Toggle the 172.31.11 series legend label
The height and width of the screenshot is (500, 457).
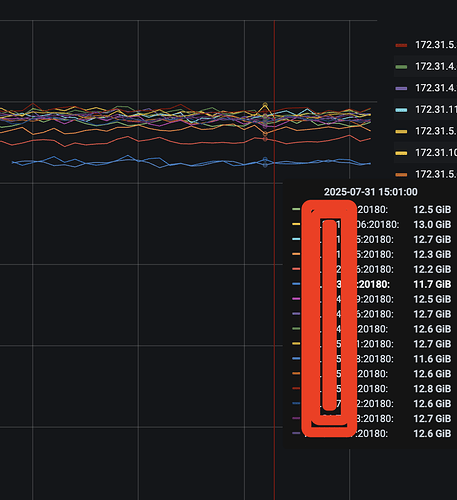(x=436, y=110)
